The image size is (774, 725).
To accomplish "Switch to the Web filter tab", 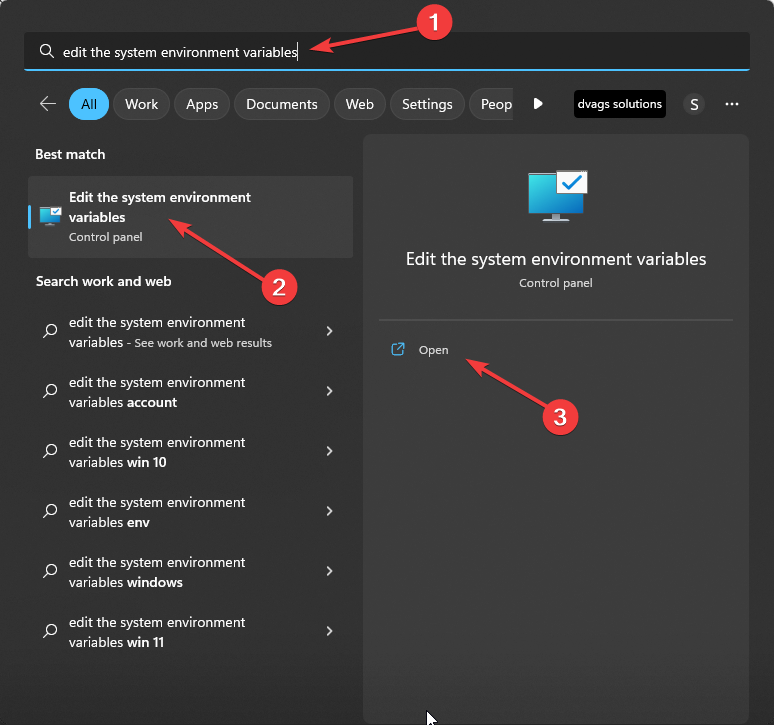I will click(359, 104).
